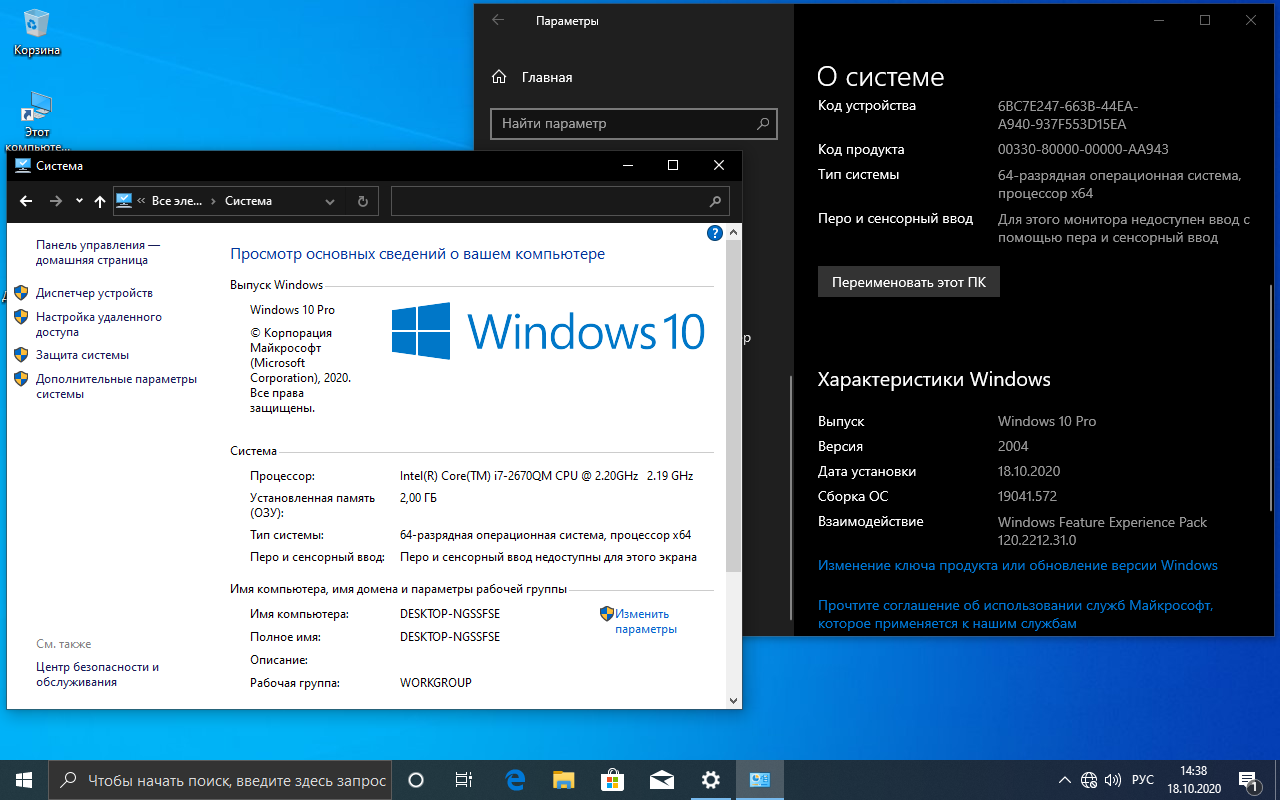The height and width of the screenshot is (800, 1280).
Task: Open Microsoft Store from taskbar
Action: pyautogui.click(x=613, y=780)
